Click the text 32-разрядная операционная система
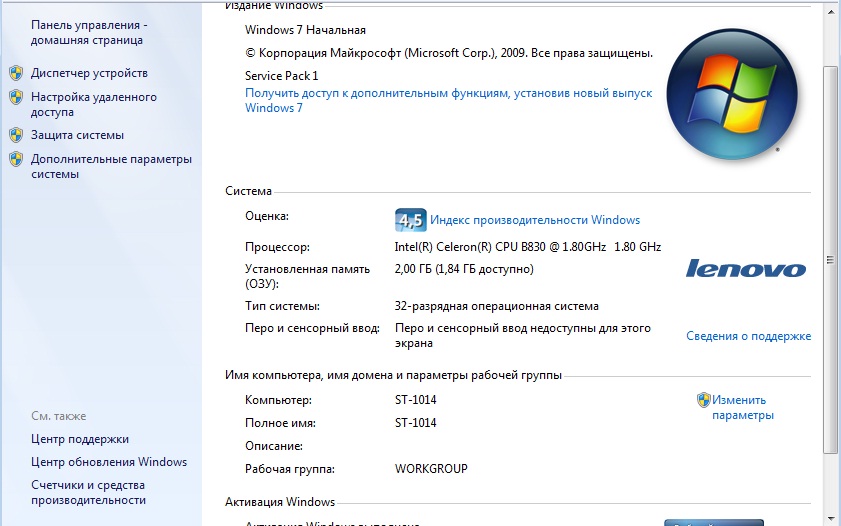841x526 pixels. point(497,307)
